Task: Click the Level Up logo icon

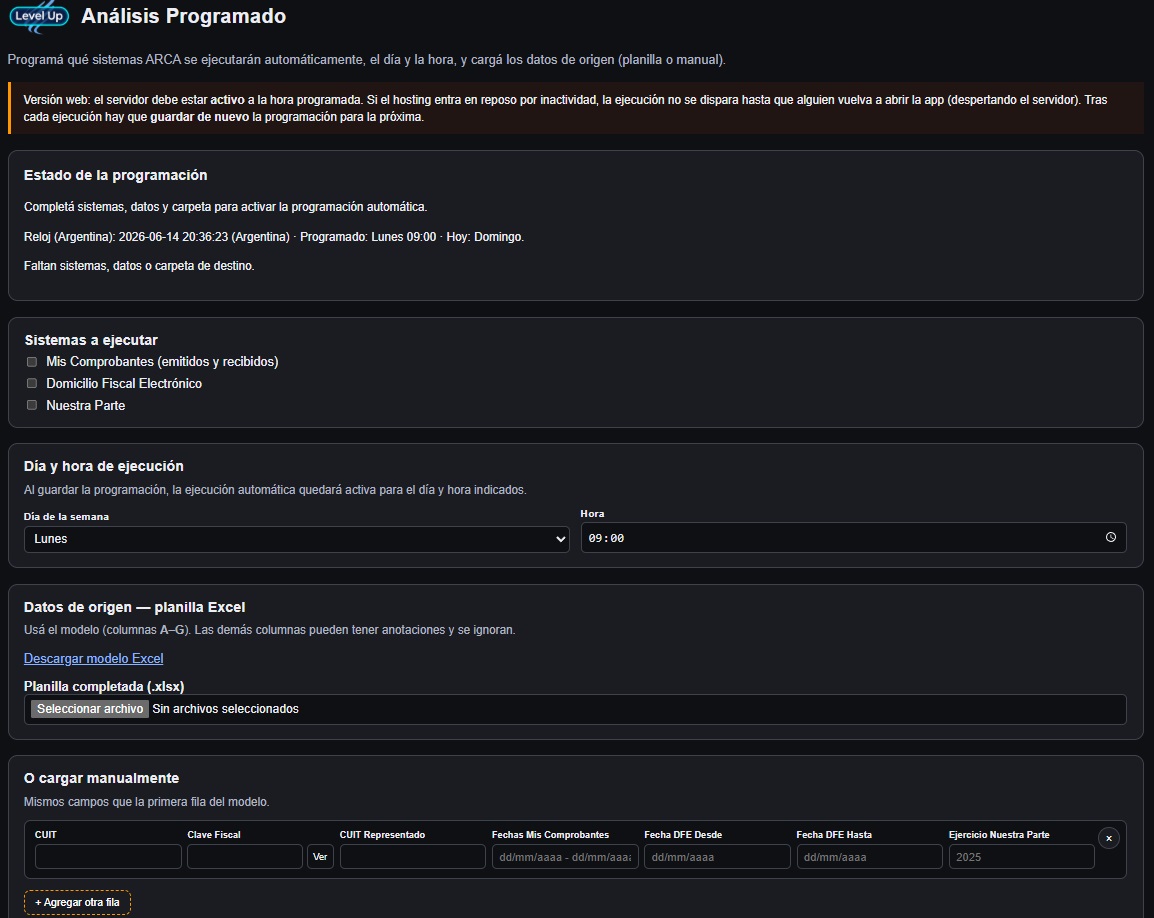Action: [40, 17]
